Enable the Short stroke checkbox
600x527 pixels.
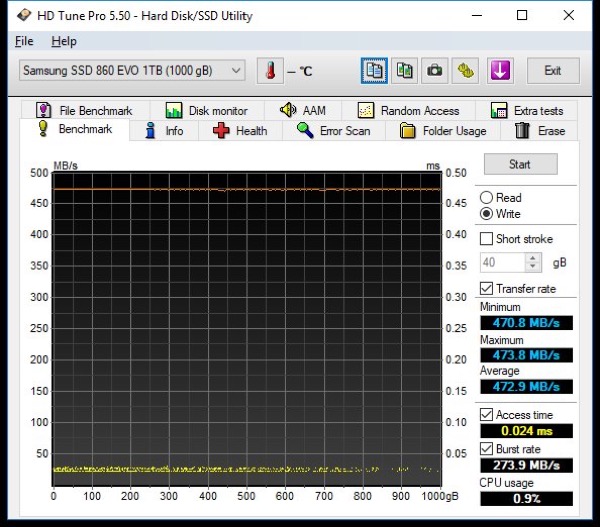click(x=486, y=239)
